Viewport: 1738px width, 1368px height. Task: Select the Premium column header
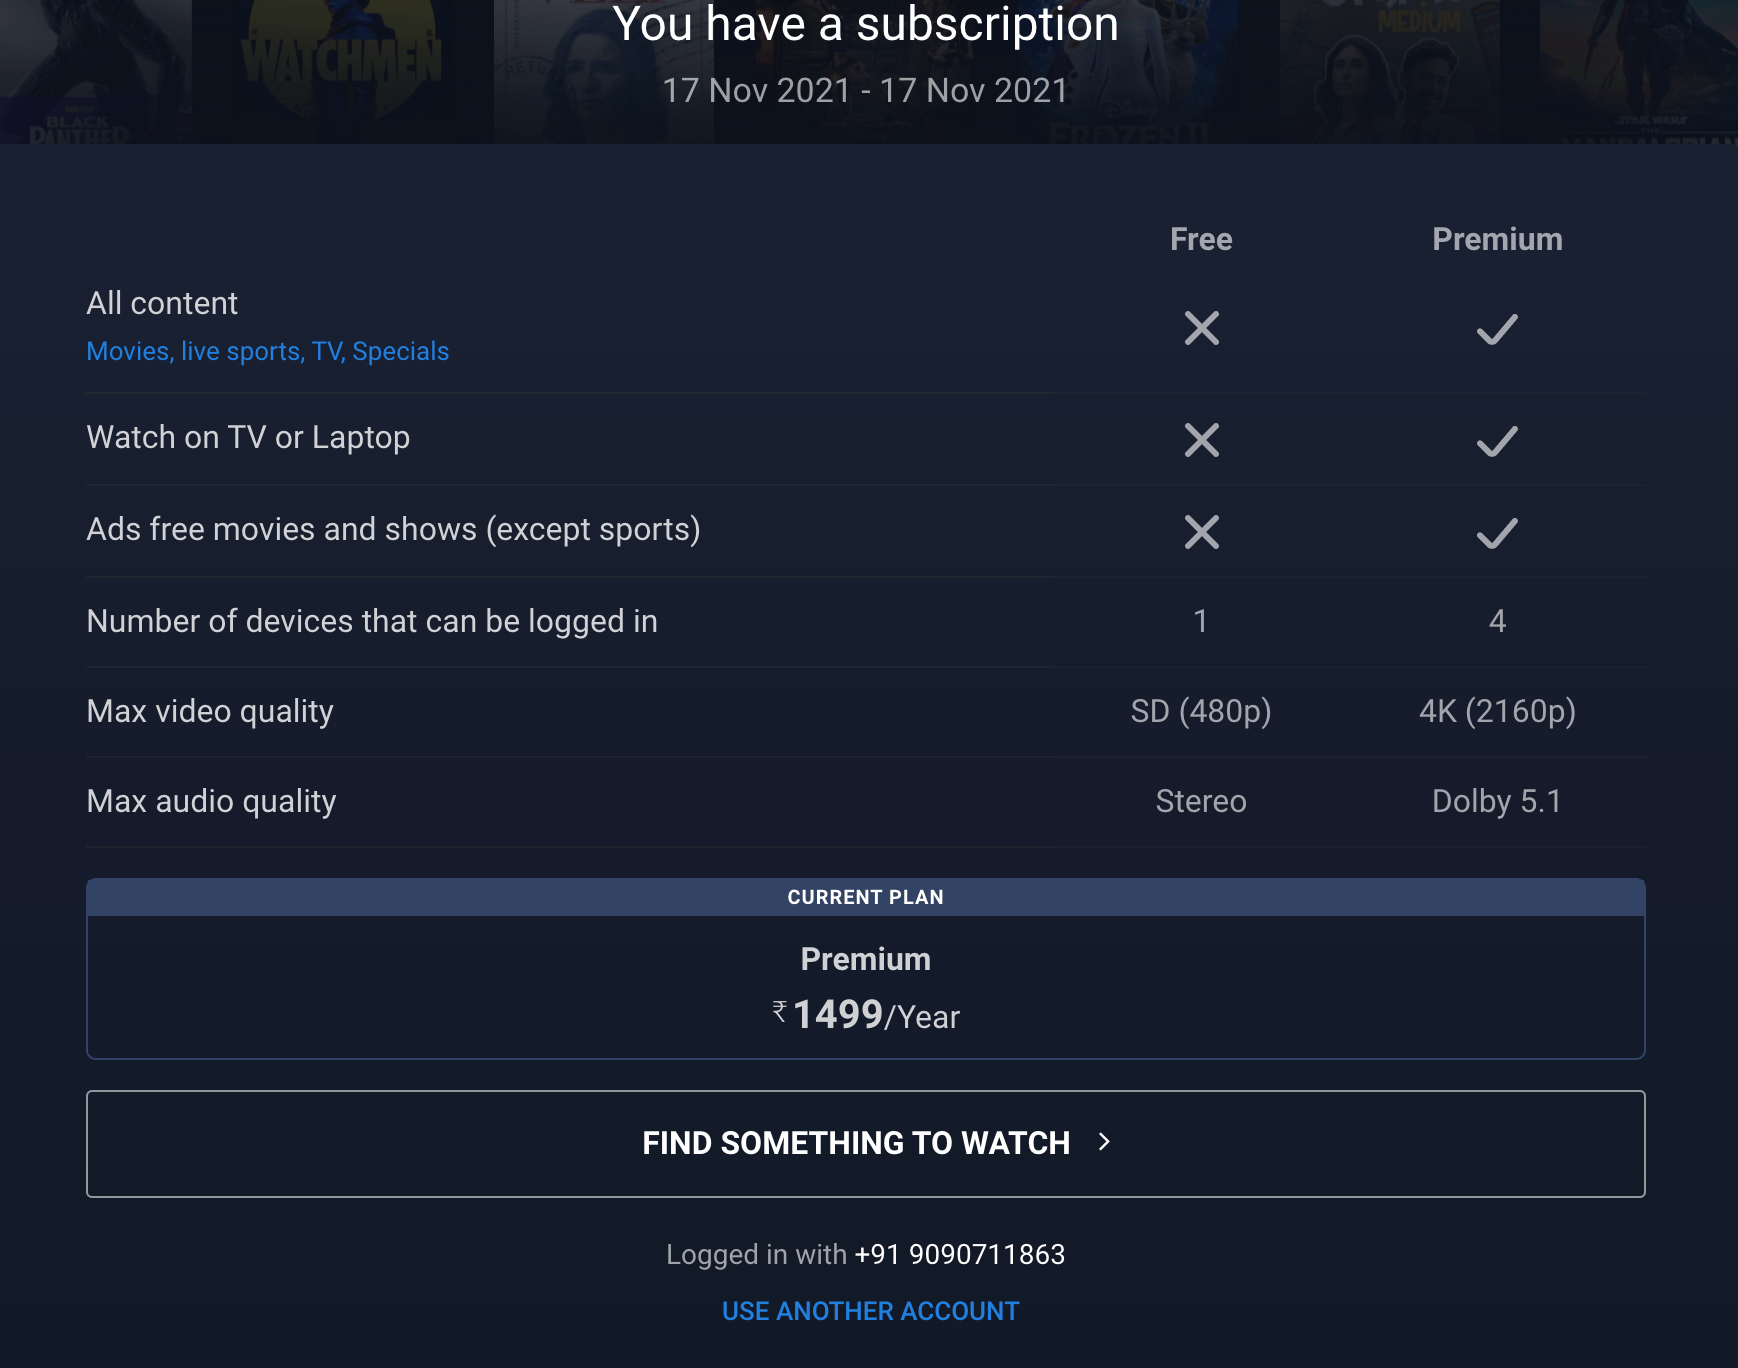1497,239
